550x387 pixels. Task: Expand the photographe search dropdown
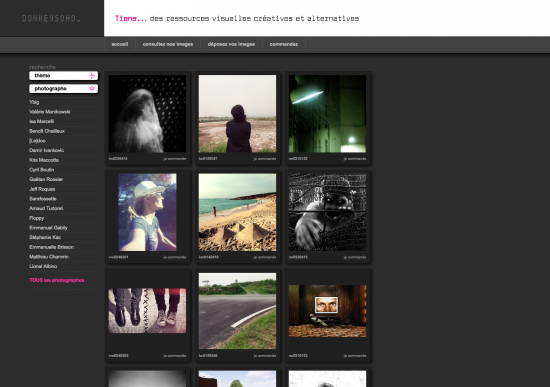click(x=63, y=88)
